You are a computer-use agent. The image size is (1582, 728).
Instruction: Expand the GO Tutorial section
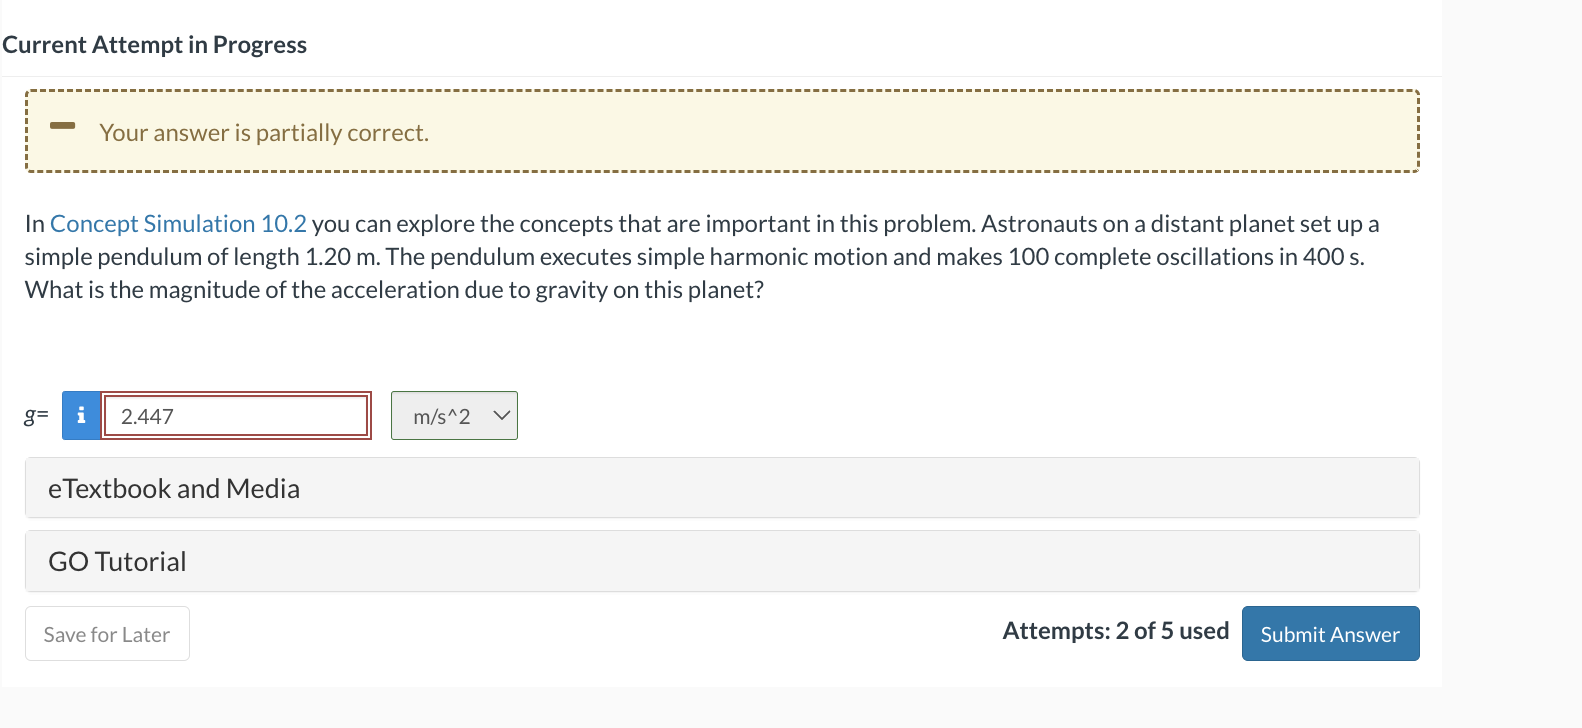[x=117, y=561]
